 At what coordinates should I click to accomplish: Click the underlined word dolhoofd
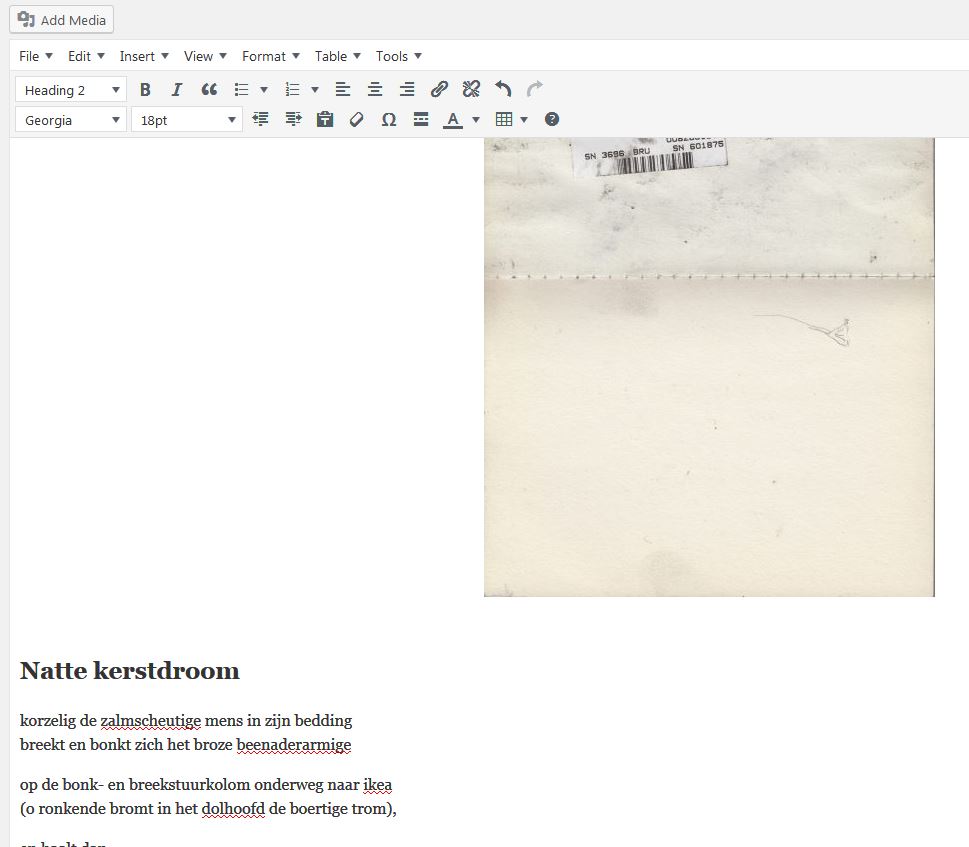tap(233, 809)
